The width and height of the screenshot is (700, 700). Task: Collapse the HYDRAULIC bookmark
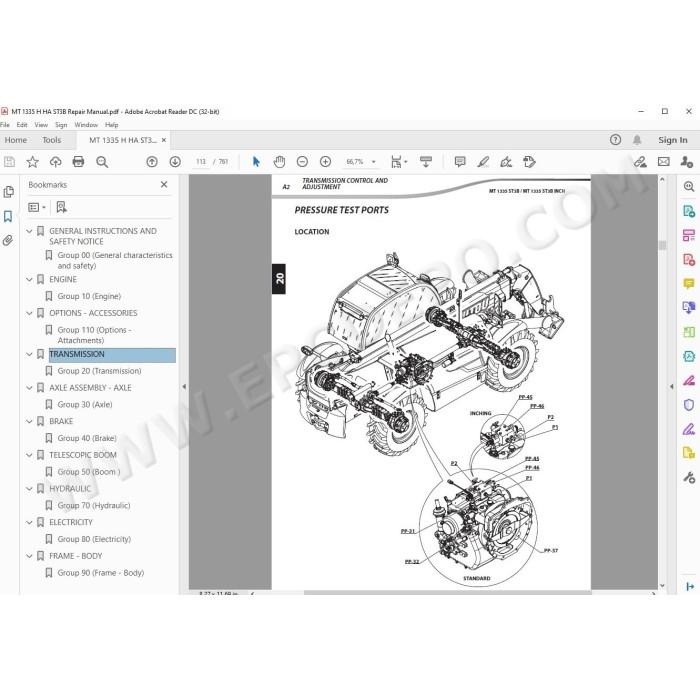[29, 488]
